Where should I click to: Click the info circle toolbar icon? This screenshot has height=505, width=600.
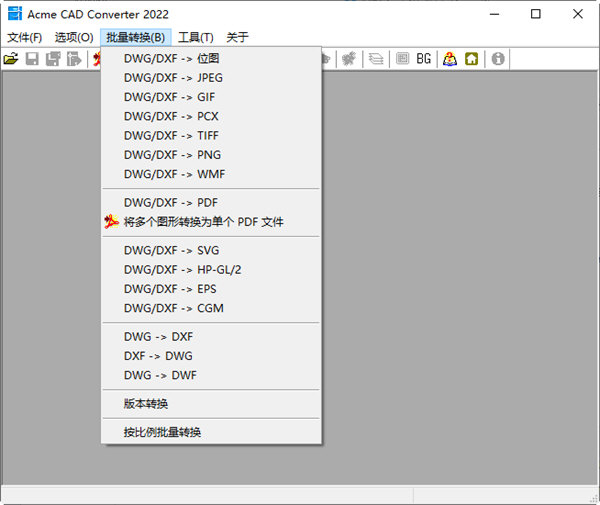click(498, 59)
